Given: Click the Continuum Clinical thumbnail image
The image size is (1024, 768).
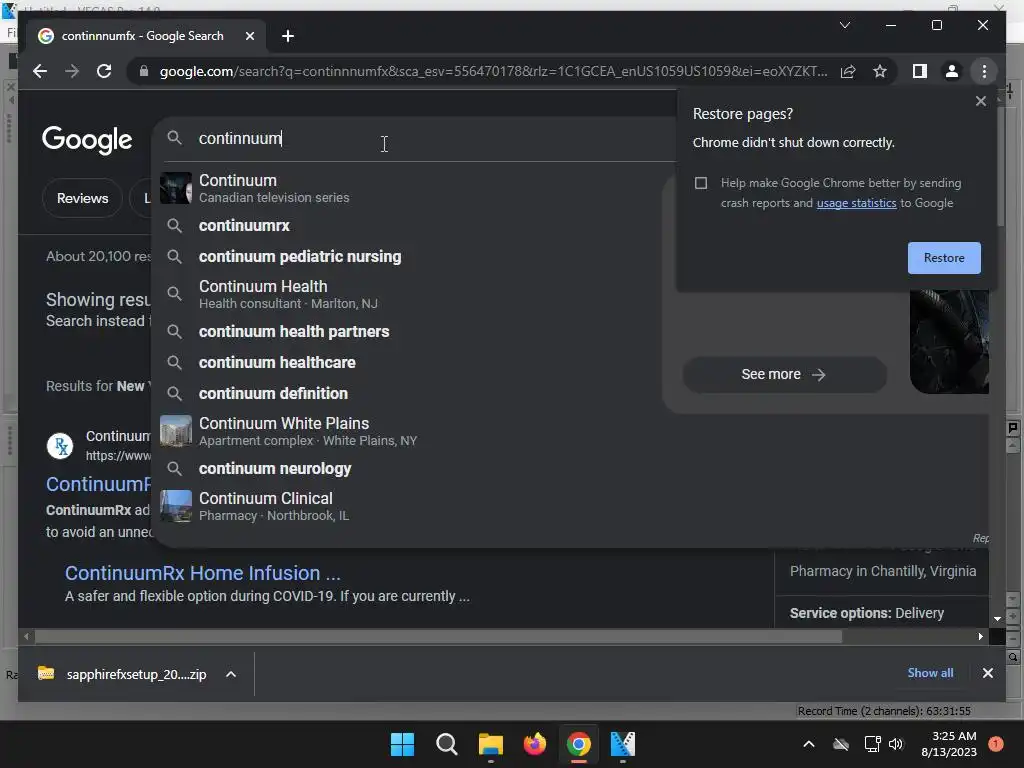Looking at the screenshot, I should (x=176, y=506).
